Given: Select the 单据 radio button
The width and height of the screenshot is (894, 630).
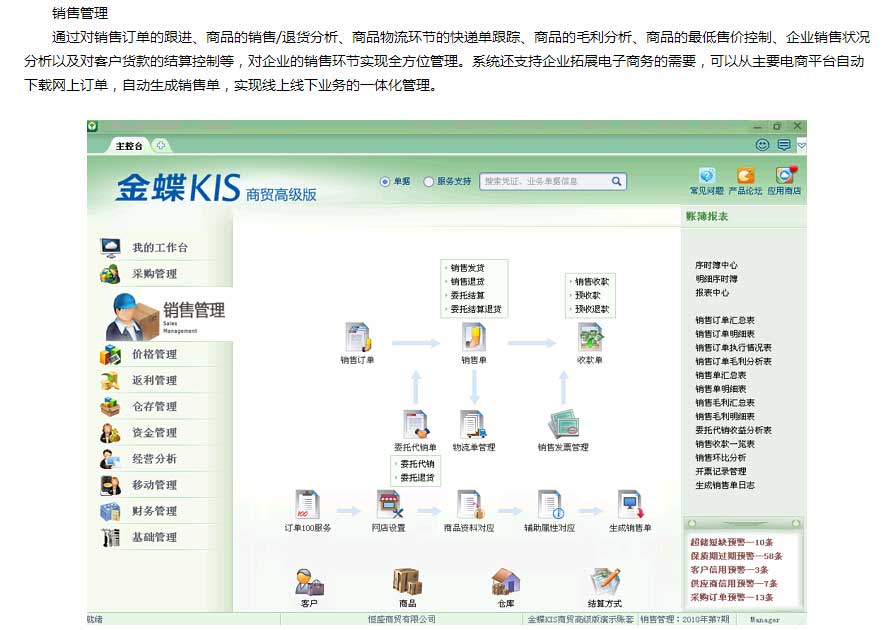Looking at the screenshot, I should [x=385, y=182].
